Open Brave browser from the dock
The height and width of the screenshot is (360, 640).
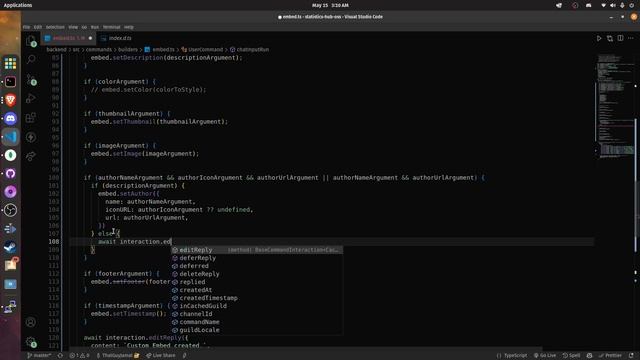[11, 100]
